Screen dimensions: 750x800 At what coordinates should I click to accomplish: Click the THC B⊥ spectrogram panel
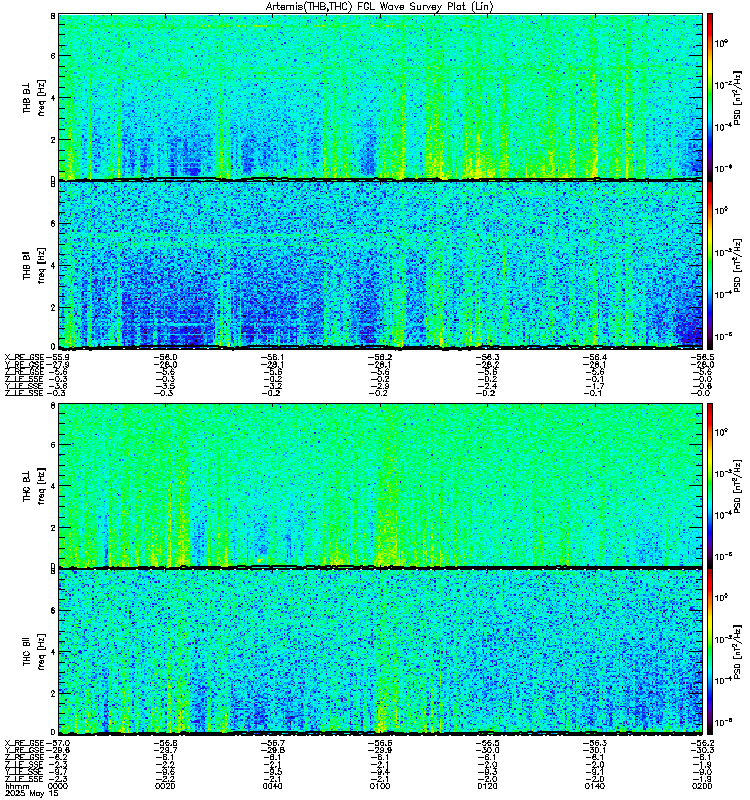[x=381, y=485]
